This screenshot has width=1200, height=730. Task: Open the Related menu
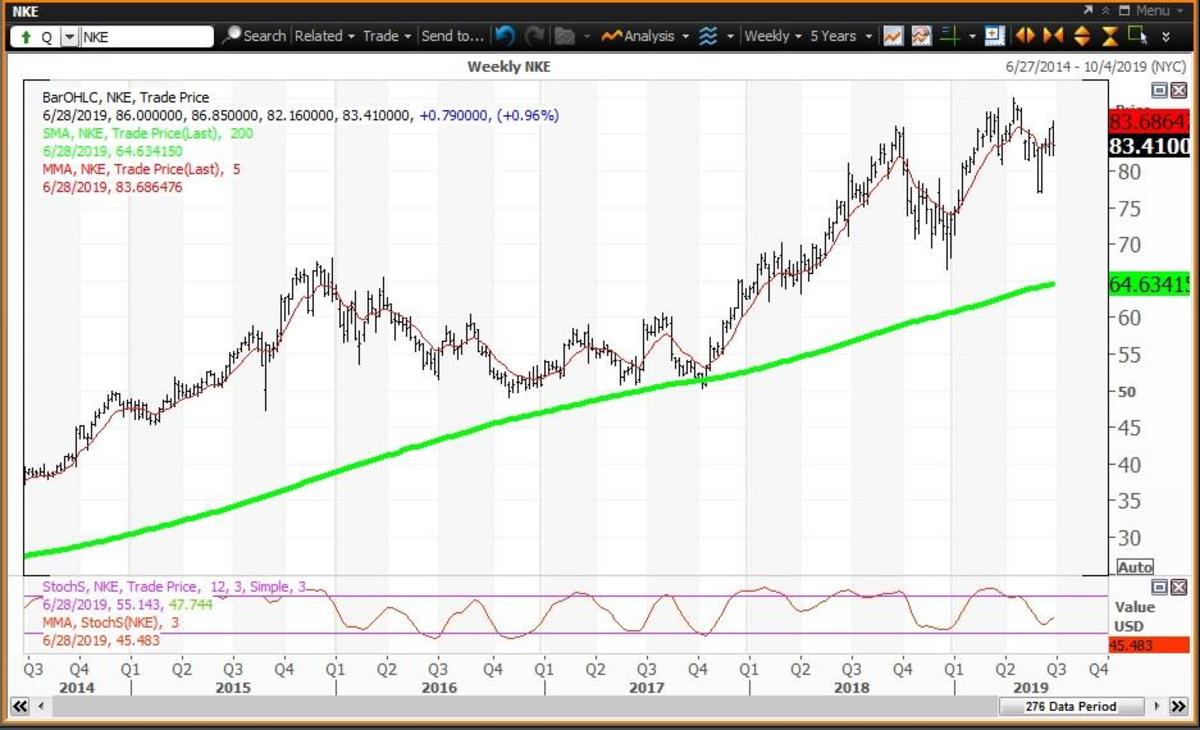(x=324, y=36)
